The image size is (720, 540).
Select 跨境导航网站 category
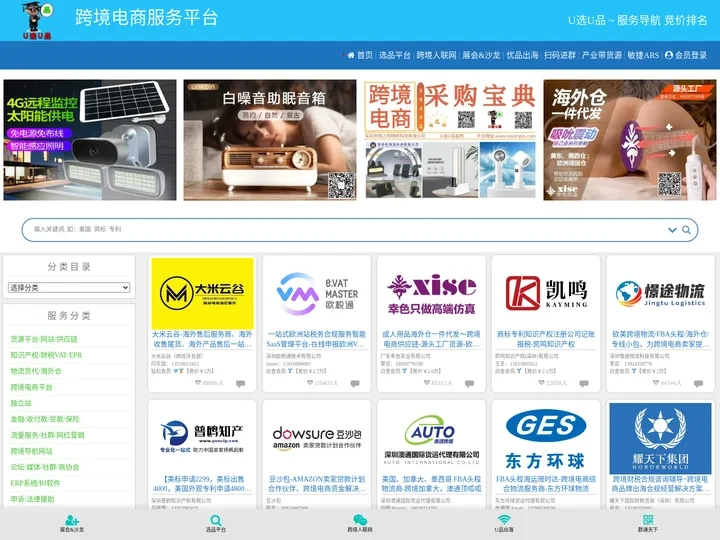point(31,451)
